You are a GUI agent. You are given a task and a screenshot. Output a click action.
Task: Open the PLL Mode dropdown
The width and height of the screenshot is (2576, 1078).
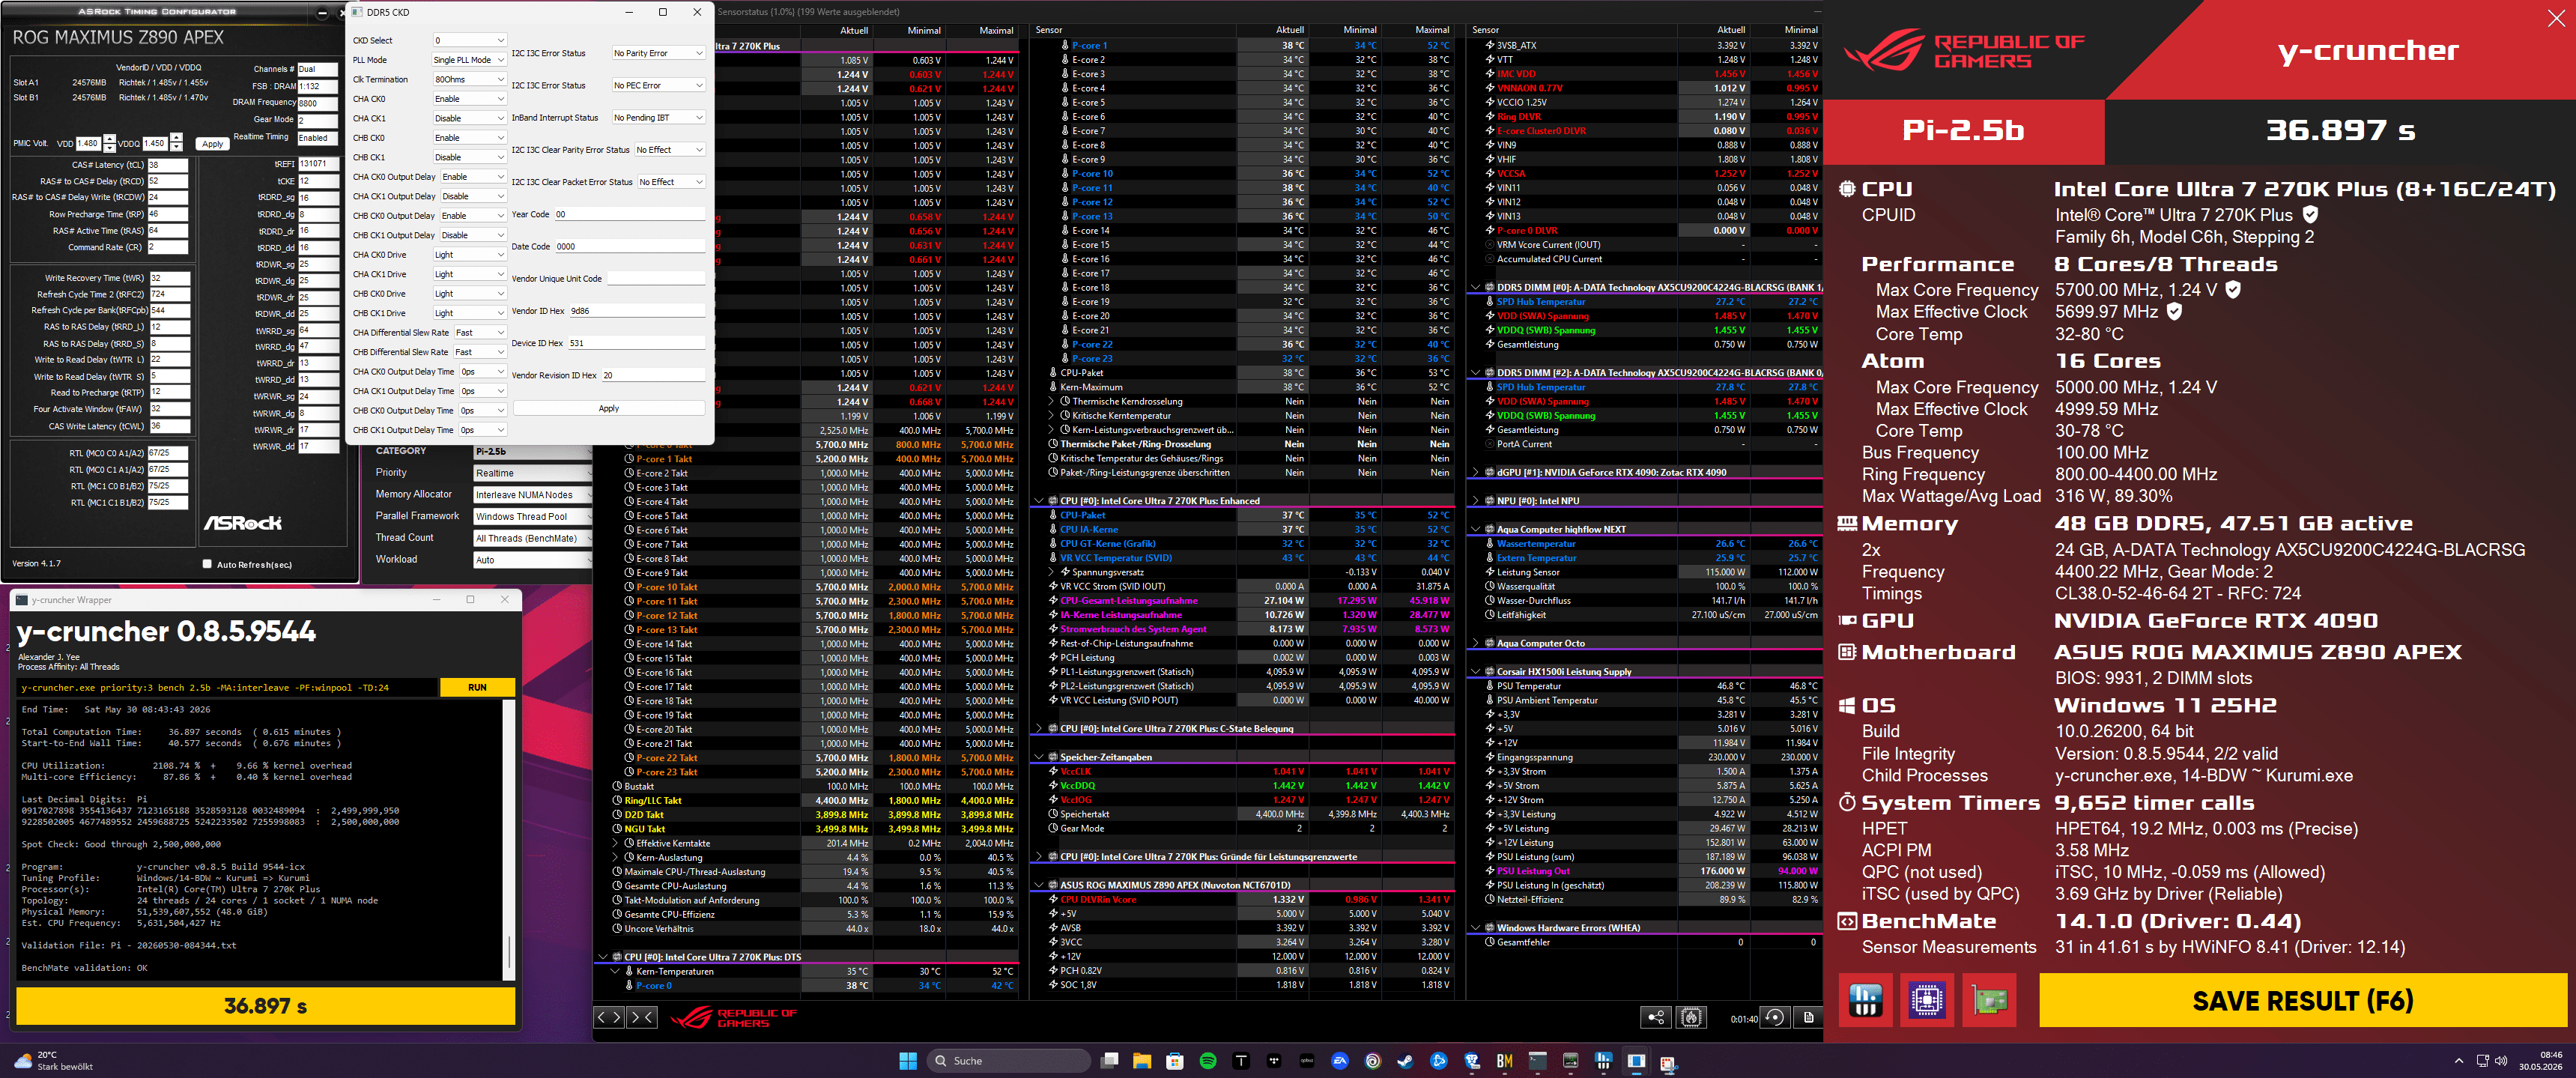(x=469, y=60)
